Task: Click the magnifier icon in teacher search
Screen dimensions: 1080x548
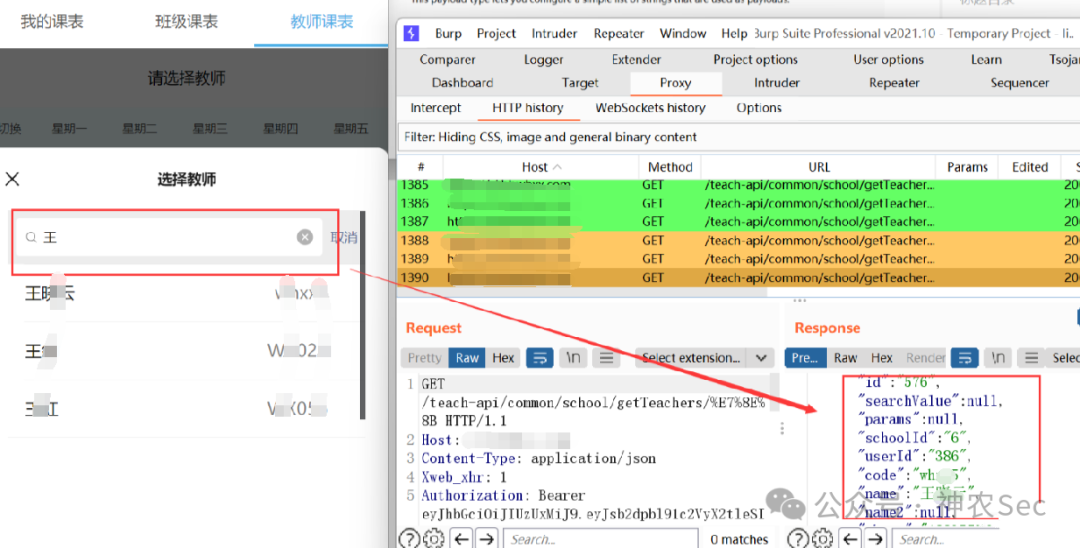Action: (x=31, y=238)
